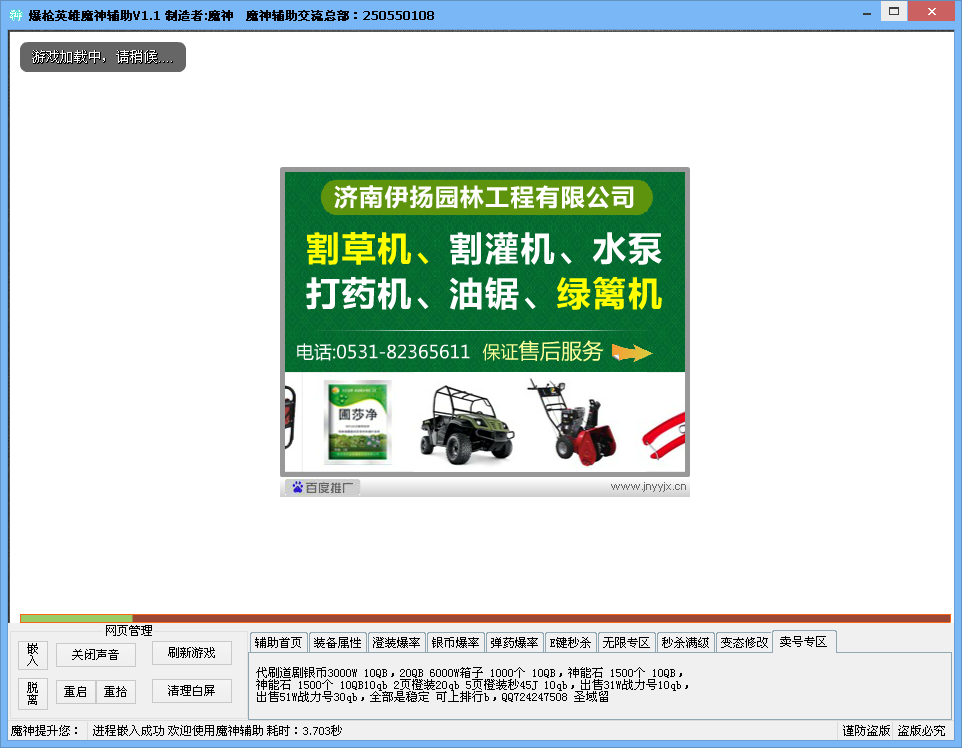
Task: Switch to the 辅助首页 tab
Action: [x=279, y=642]
